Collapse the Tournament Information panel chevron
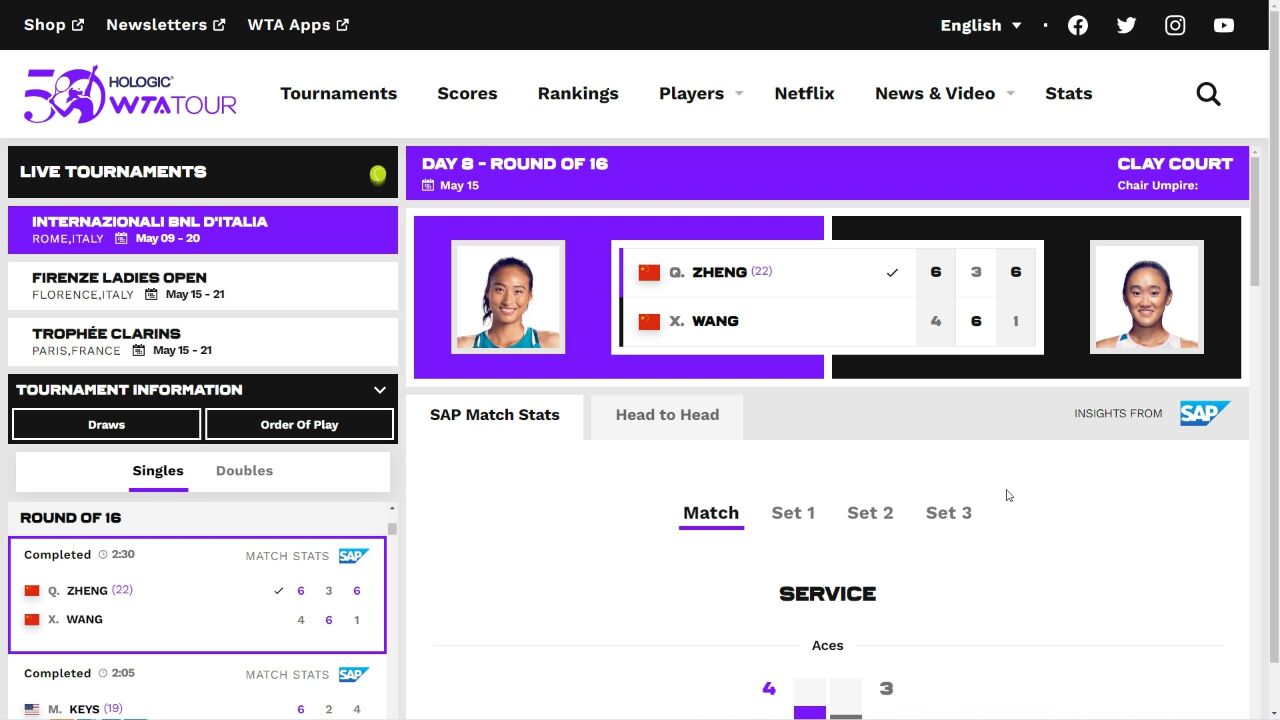The height and width of the screenshot is (720, 1280). 380,390
